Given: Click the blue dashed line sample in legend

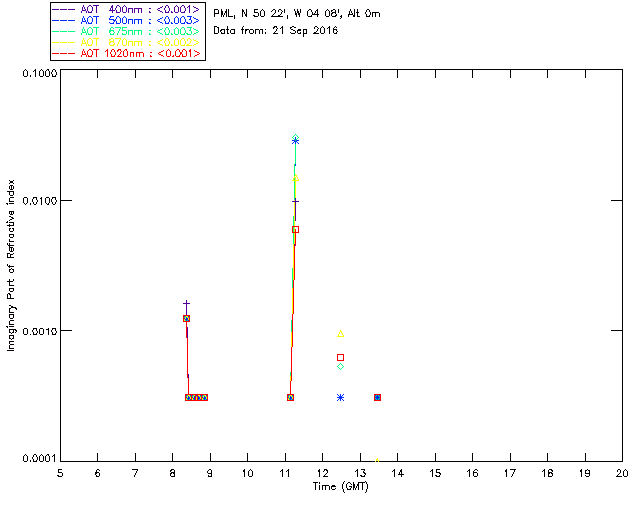Looking at the screenshot, I should (x=64, y=20).
